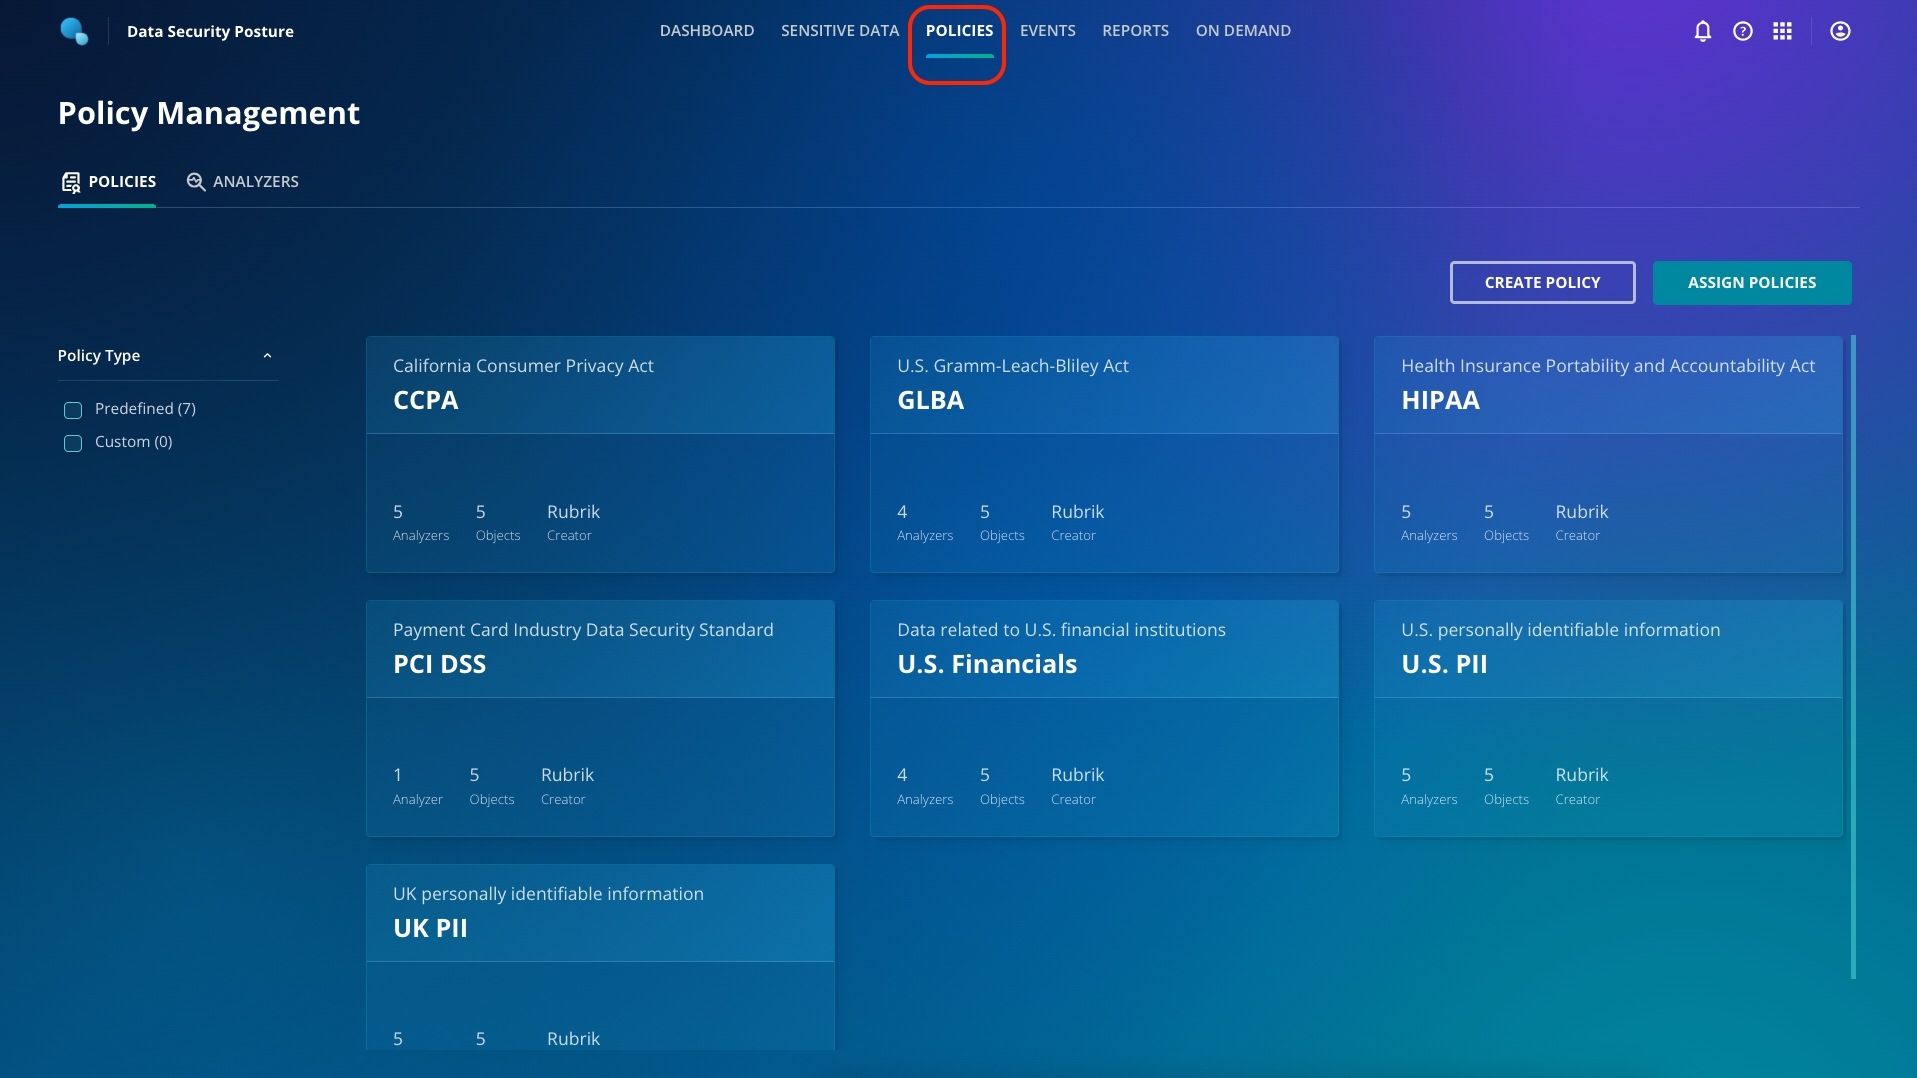
Task: Open the Reports tab
Action: click(x=1135, y=31)
